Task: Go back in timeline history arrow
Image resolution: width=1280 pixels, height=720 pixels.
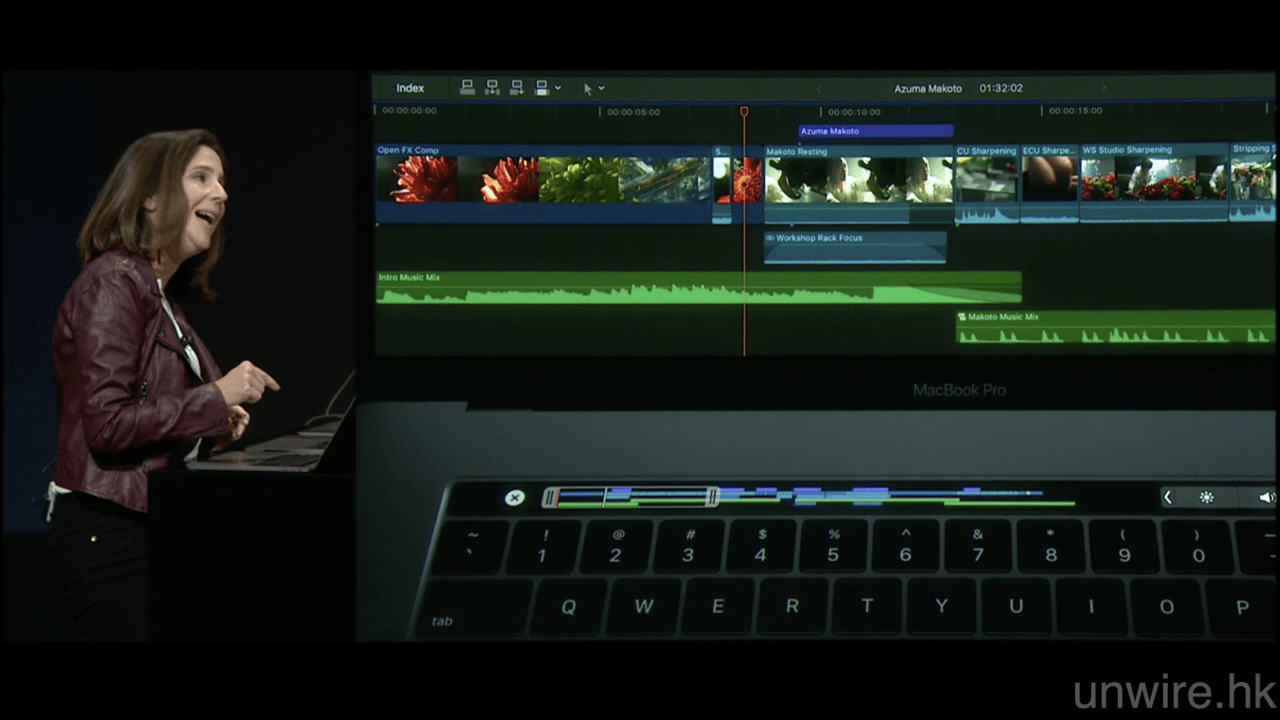Action: [818, 89]
